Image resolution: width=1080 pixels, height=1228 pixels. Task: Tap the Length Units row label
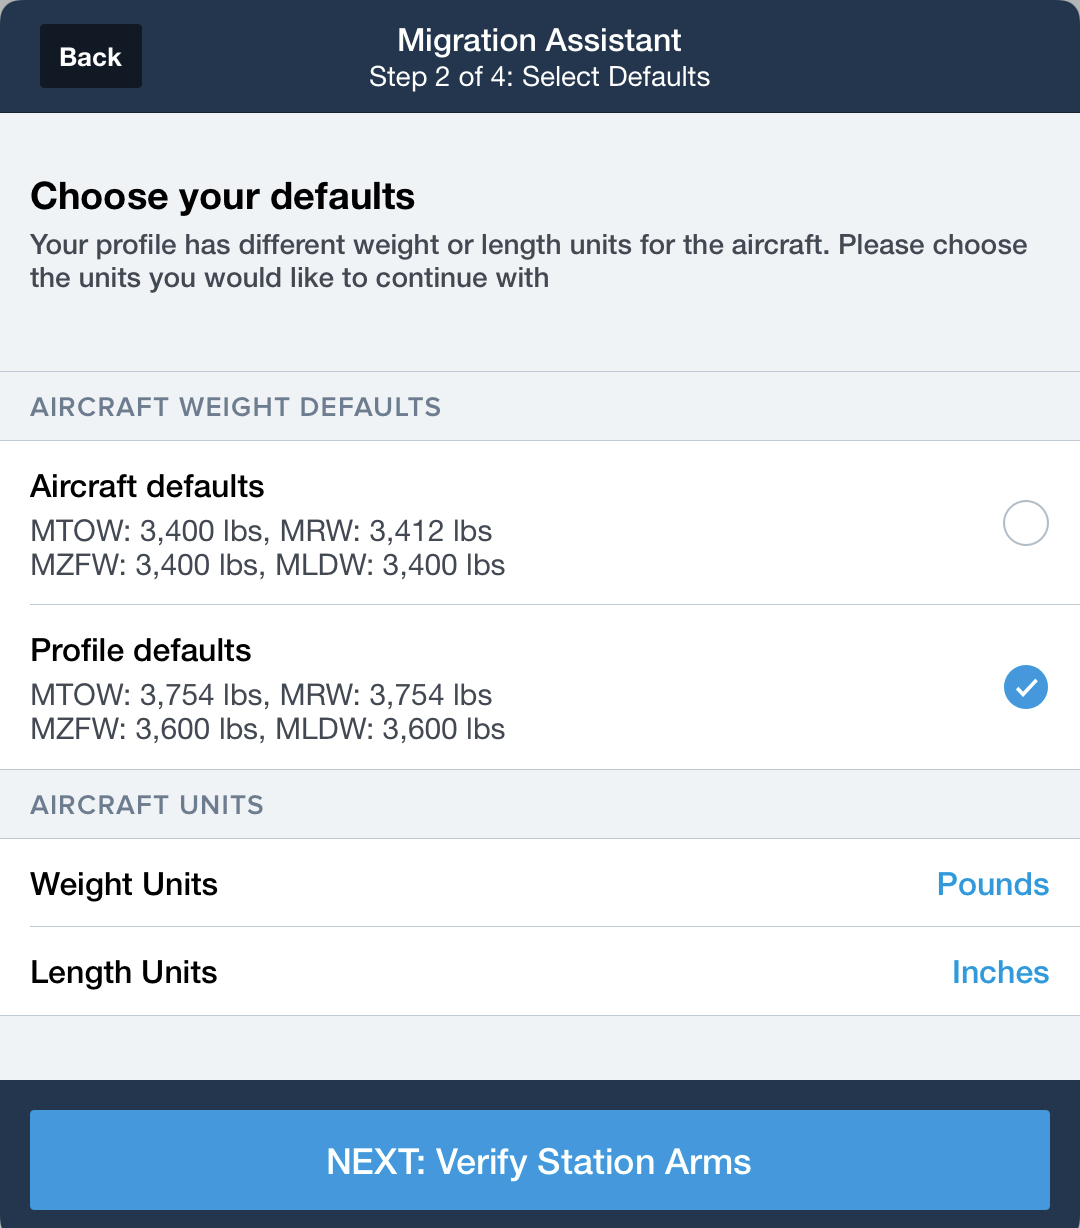pyautogui.click(x=124, y=972)
